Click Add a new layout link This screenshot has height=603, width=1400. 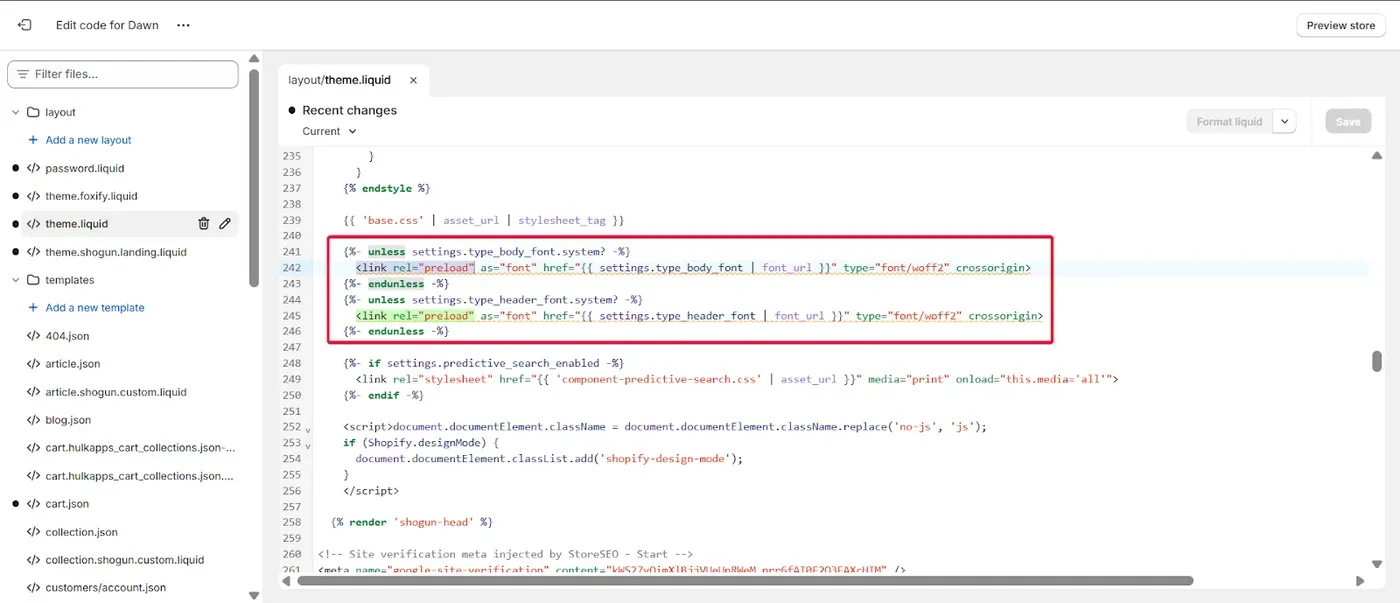tap(88, 140)
